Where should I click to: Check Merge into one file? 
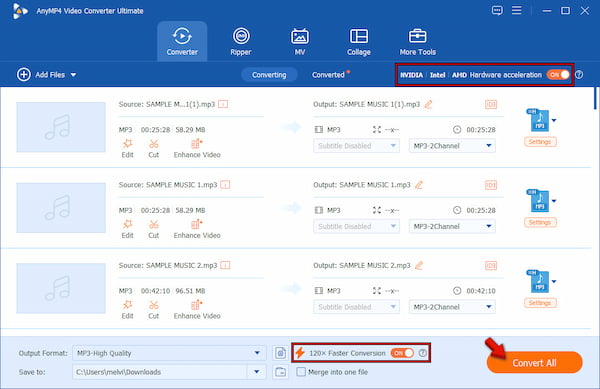coord(301,372)
